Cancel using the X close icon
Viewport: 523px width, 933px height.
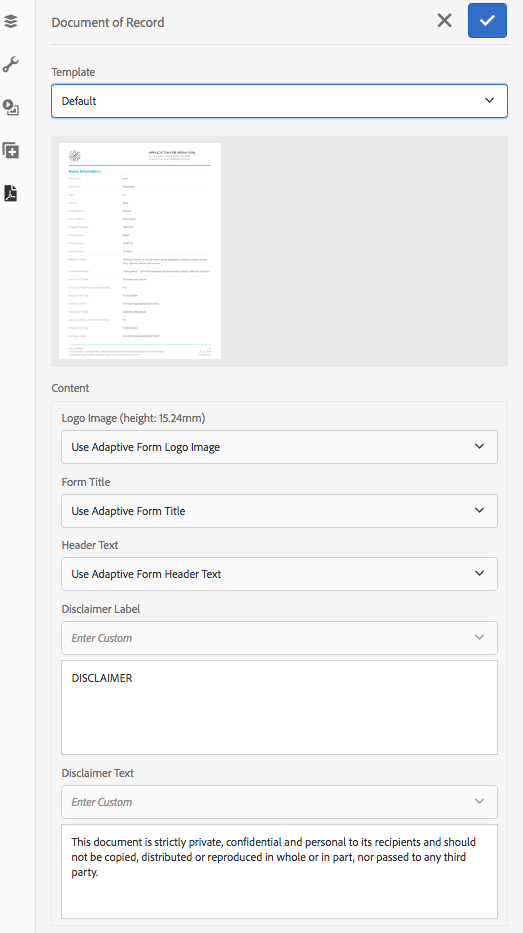tap(444, 21)
